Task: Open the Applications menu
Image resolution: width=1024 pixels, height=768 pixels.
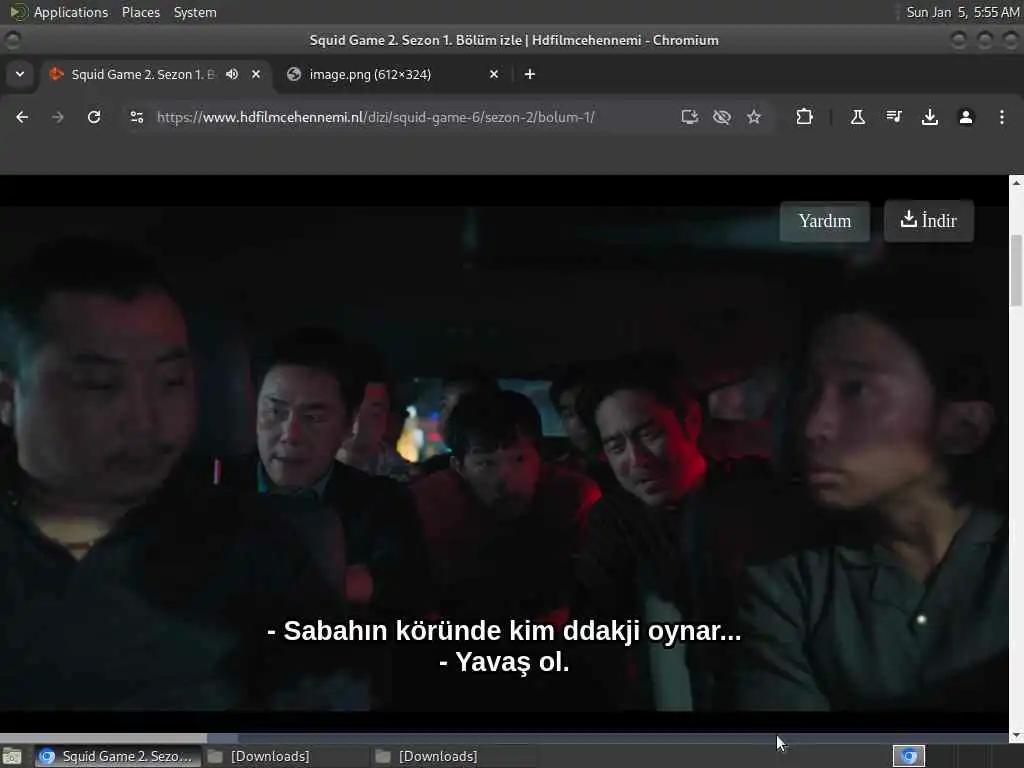Action: pos(71,12)
